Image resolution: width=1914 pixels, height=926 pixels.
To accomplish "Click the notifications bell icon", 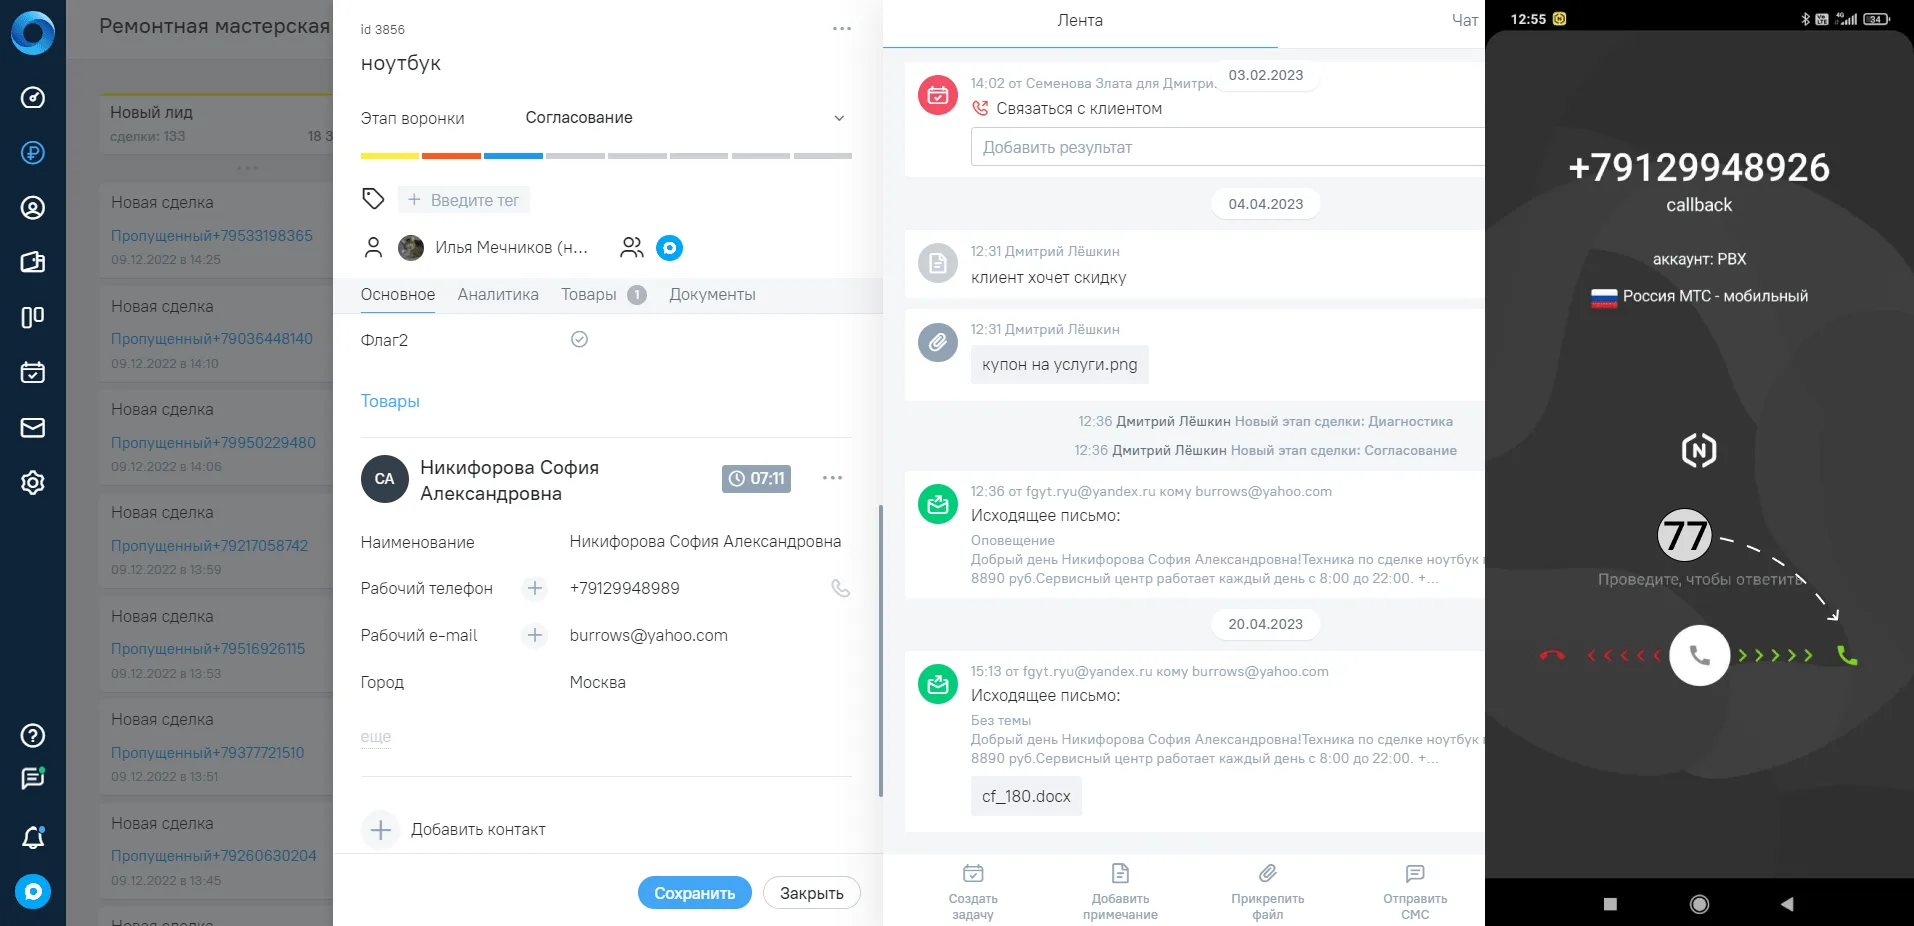I will coord(33,837).
